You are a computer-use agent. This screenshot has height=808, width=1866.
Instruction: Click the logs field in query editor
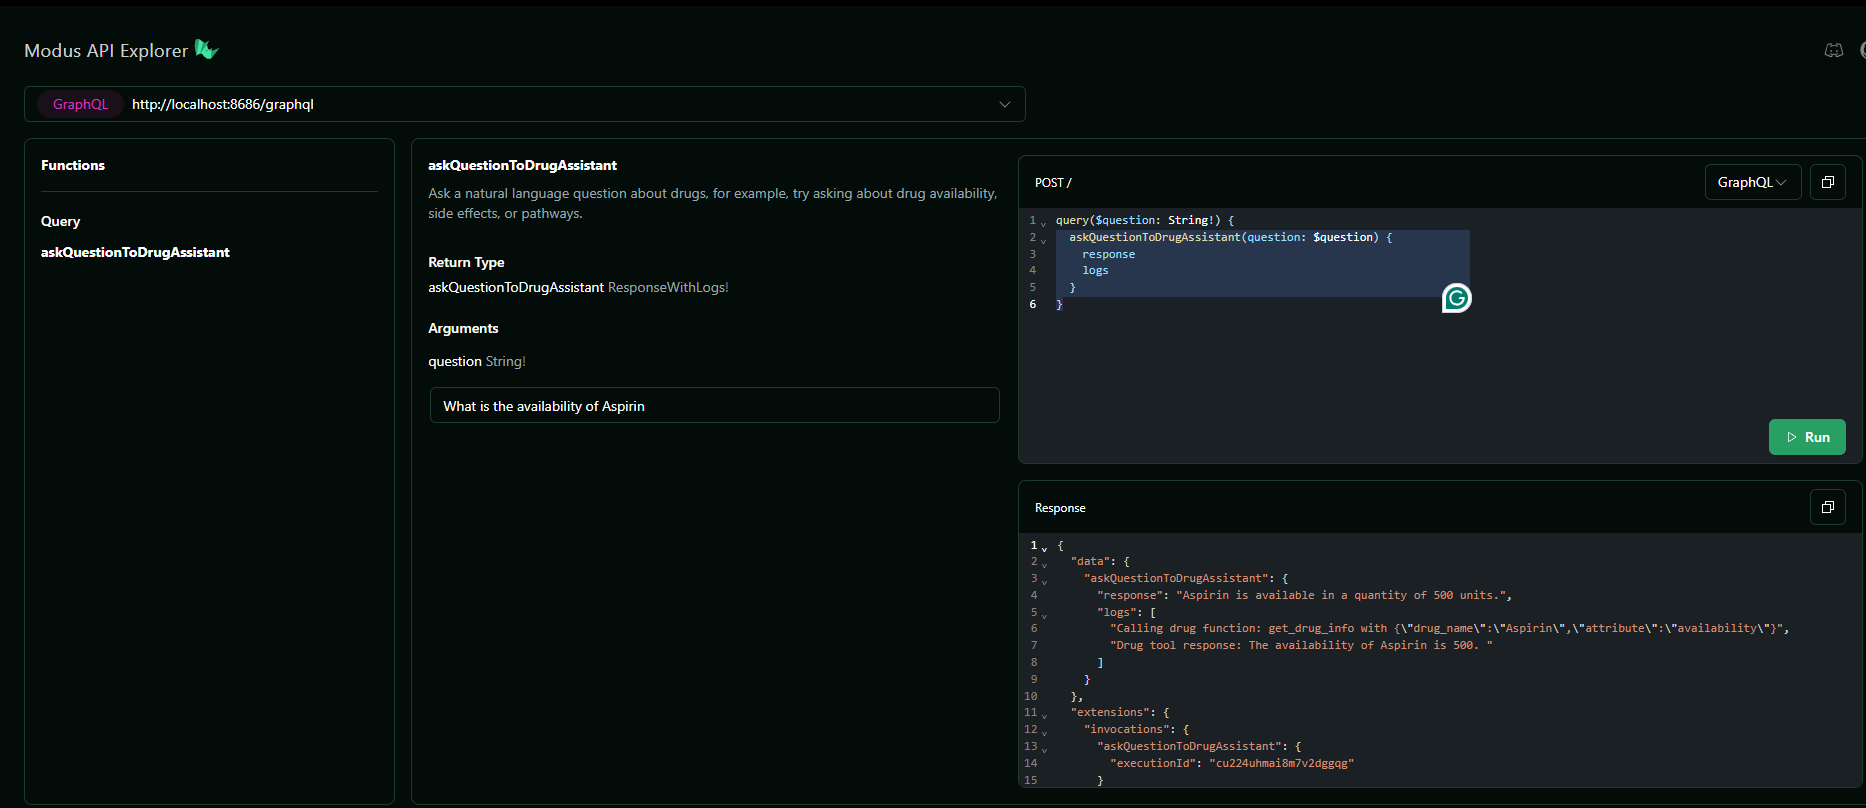[1095, 270]
